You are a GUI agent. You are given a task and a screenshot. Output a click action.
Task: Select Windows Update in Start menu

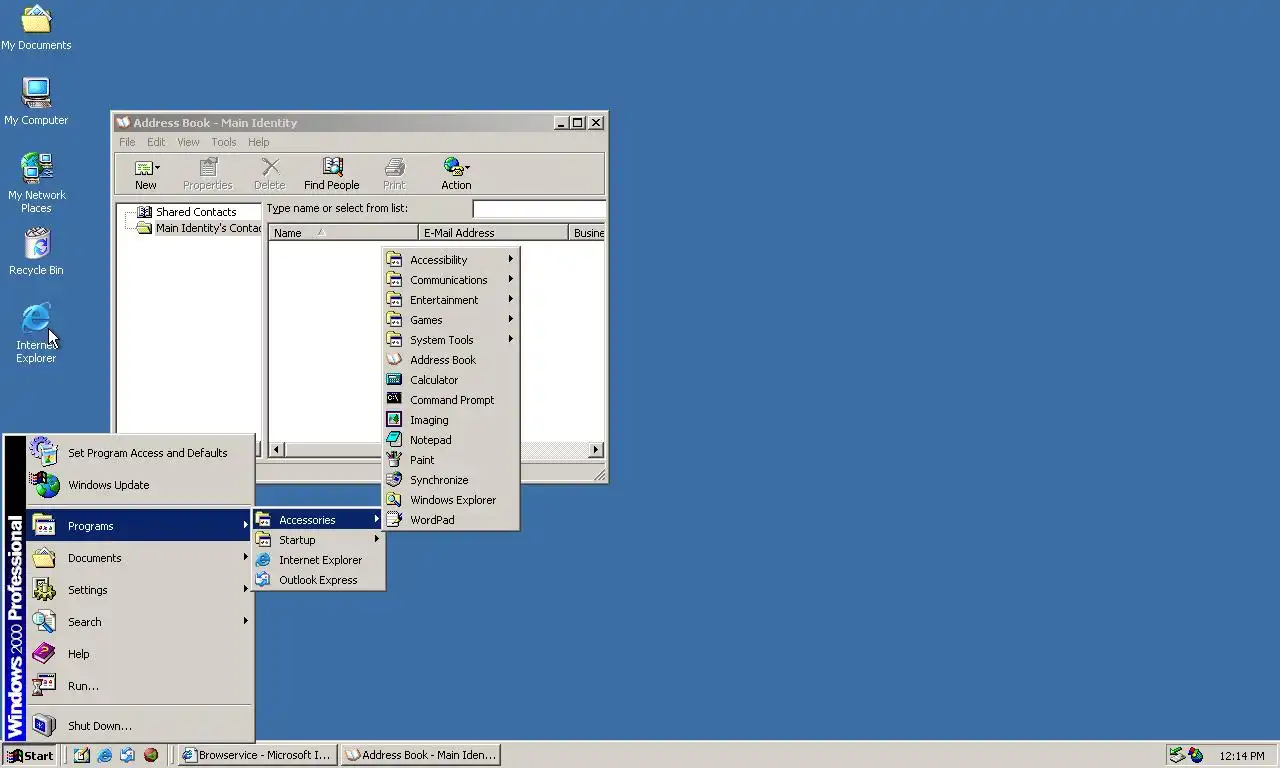tap(140, 485)
